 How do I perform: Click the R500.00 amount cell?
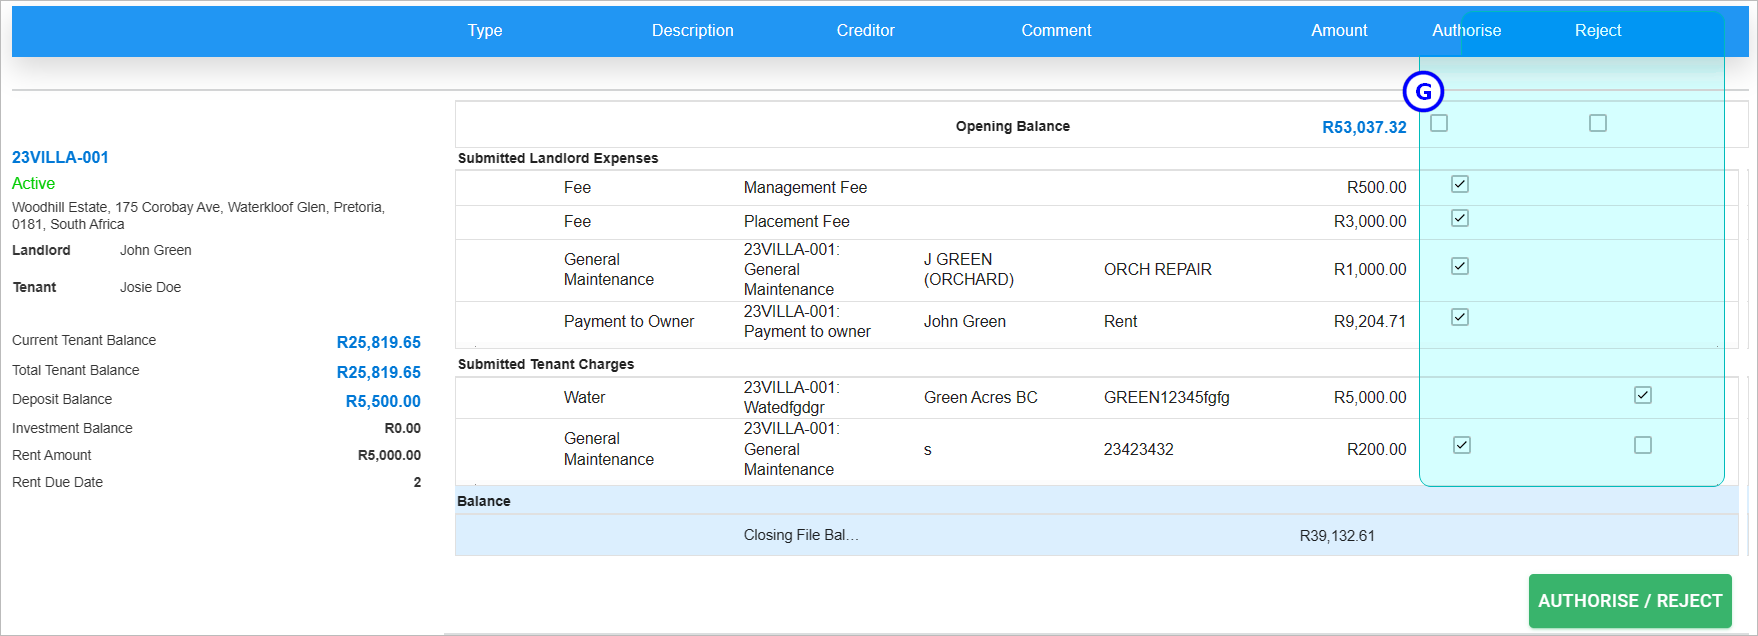1377,188
